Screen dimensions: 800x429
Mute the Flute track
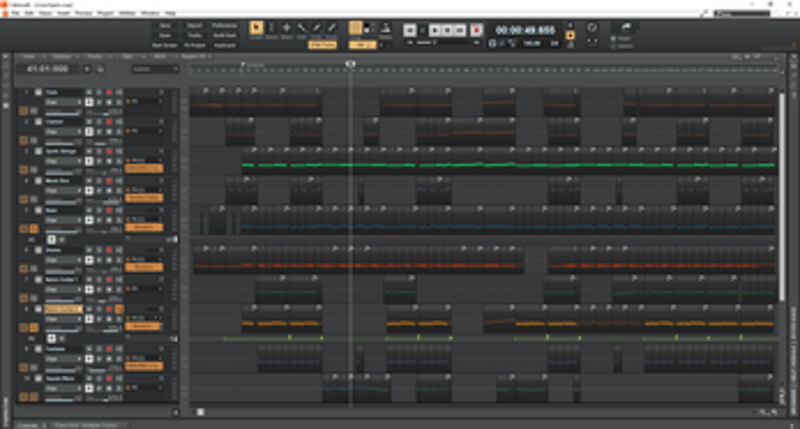(x=89, y=92)
